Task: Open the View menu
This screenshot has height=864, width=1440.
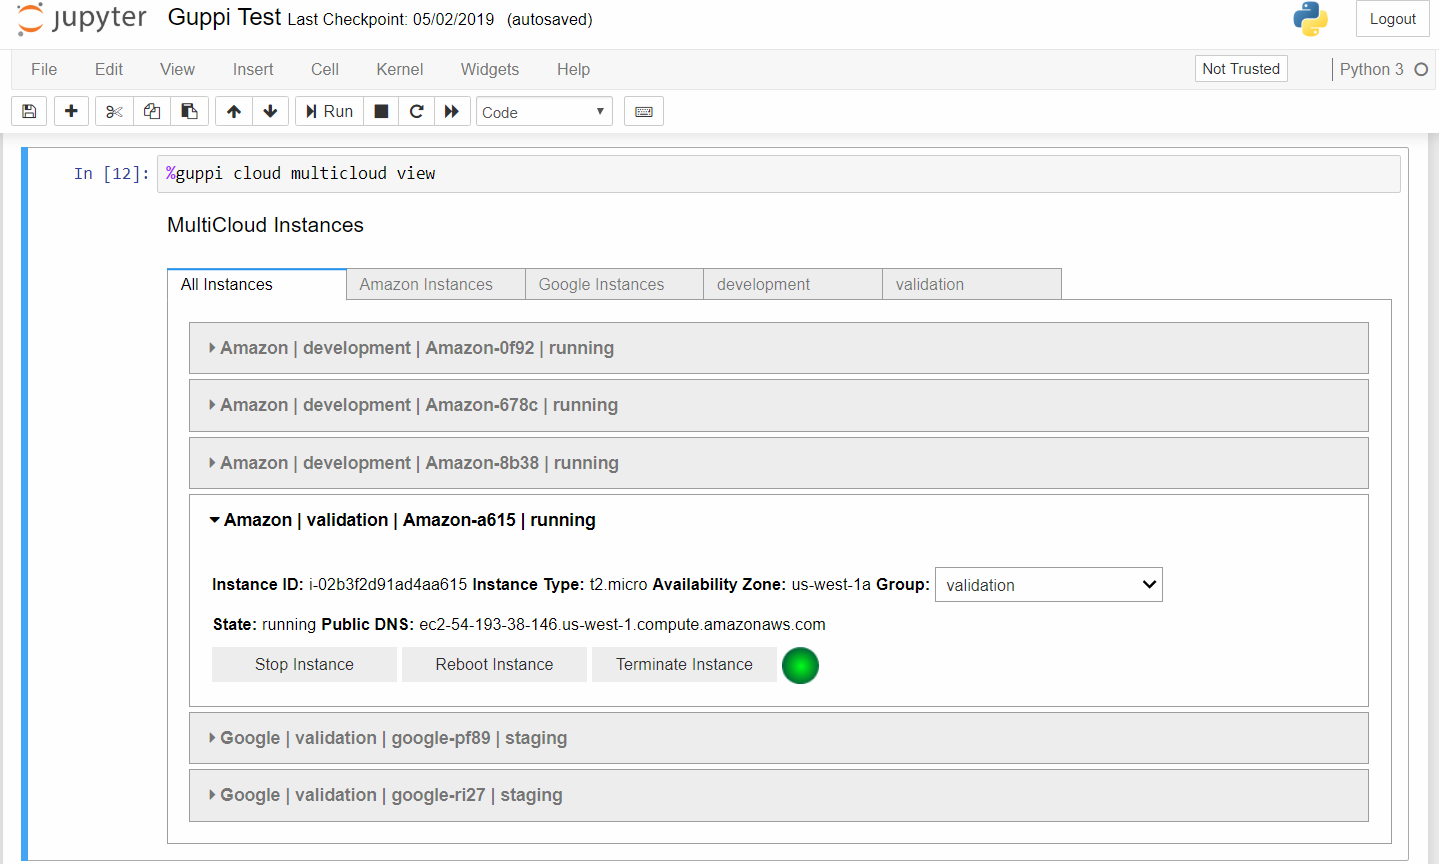Action: point(177,69)
